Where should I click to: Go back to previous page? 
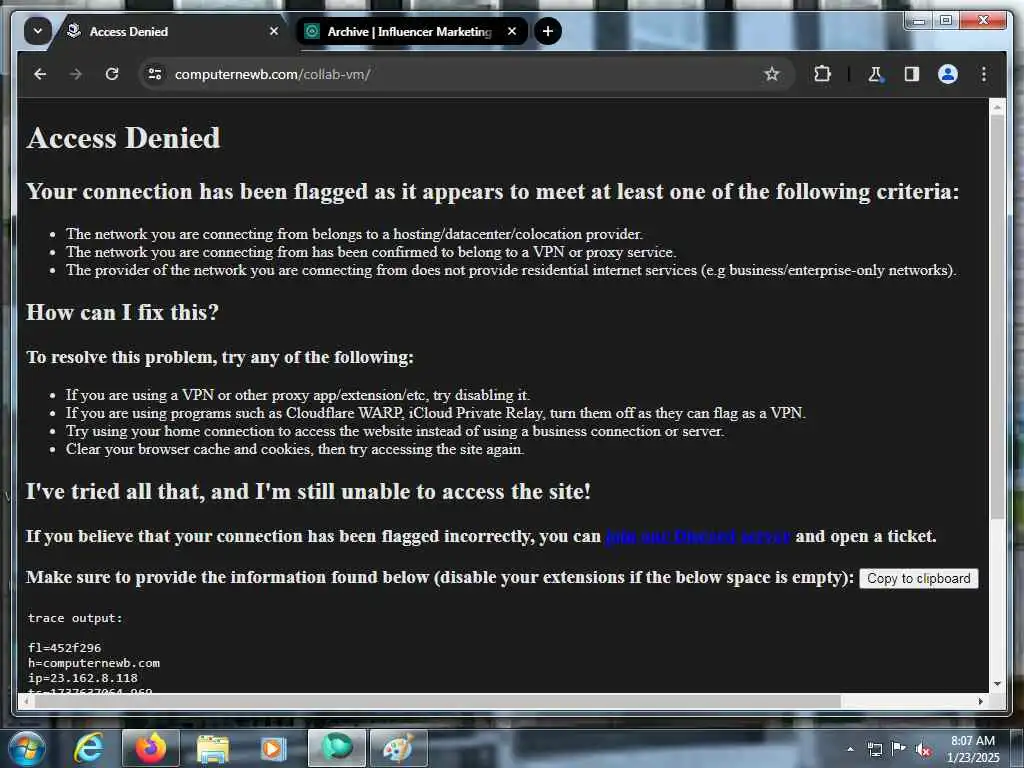pos(40,74)
